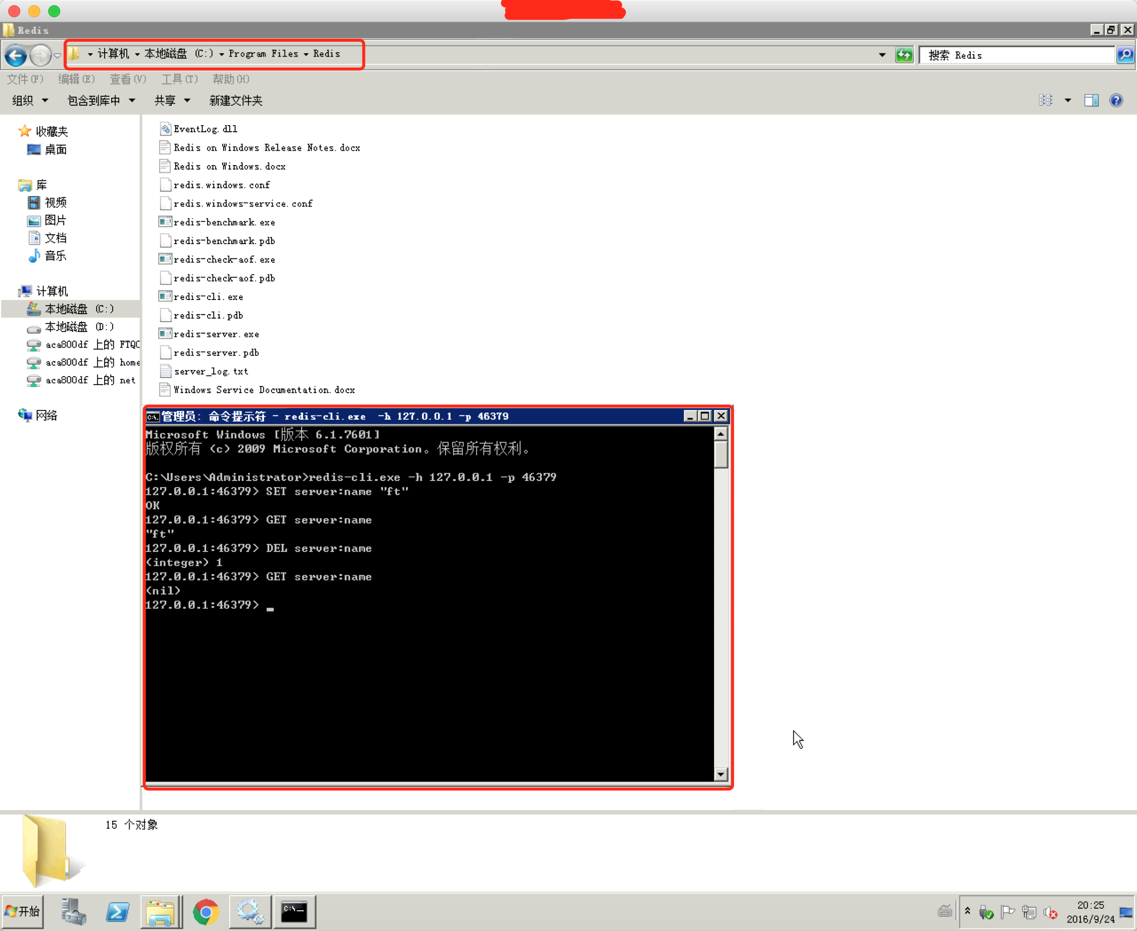This screenshot has height=931, width=1137.
Task: Select Windows Service Documentation.docx icon
Action: click(165, 389)
